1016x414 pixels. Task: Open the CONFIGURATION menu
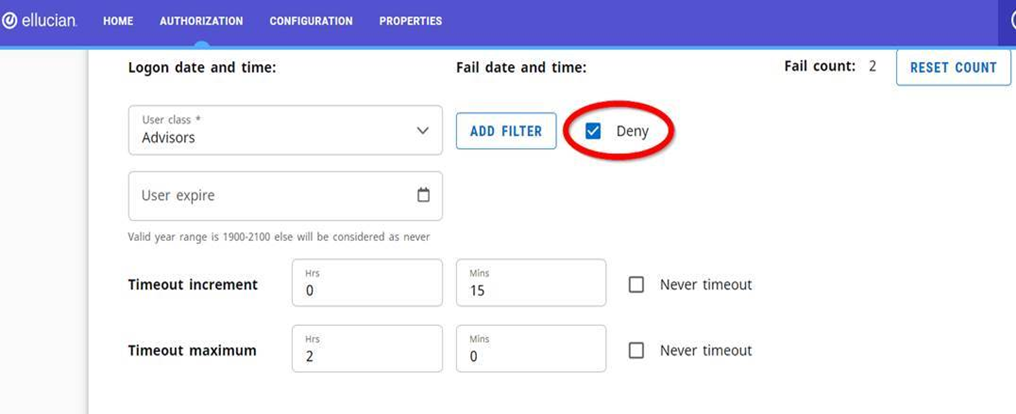coord(311,21)
